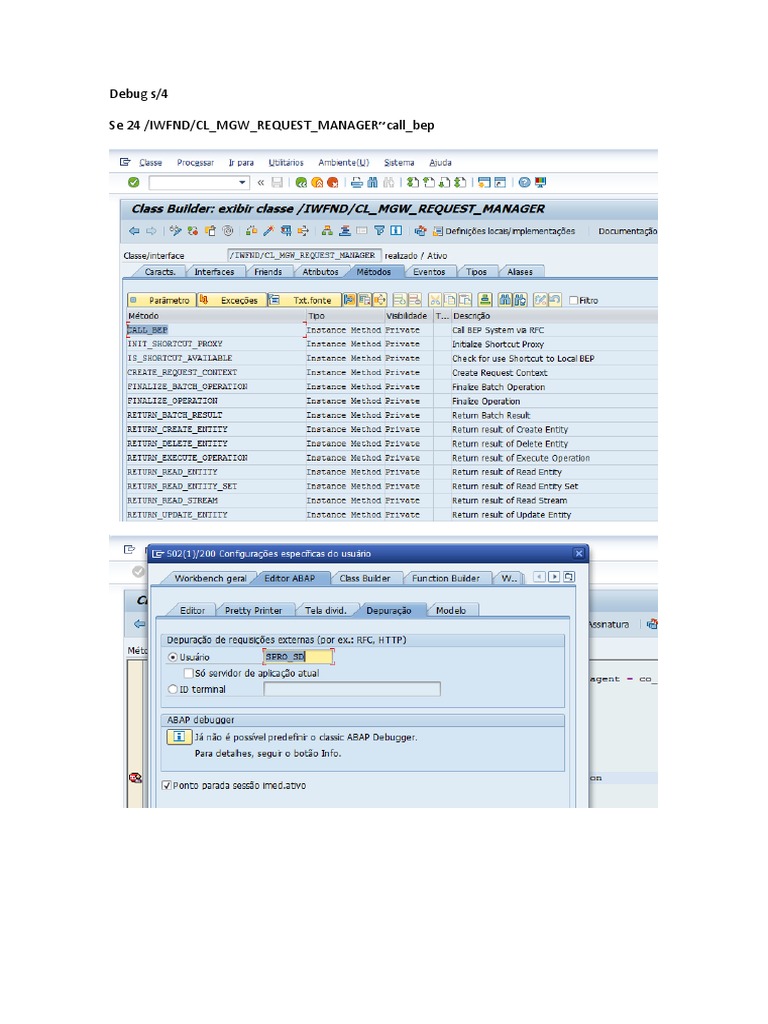Click the Txt.fonte button
Image resolution: width=768 pixels, height=1024 pixels.
click(304, 300)
